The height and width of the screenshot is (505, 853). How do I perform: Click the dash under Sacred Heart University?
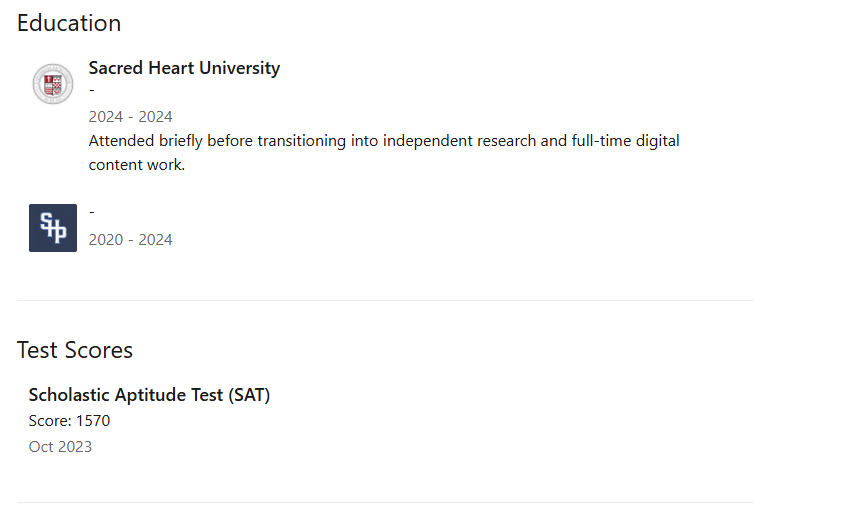pyautogui.click(x=92, y=90)
